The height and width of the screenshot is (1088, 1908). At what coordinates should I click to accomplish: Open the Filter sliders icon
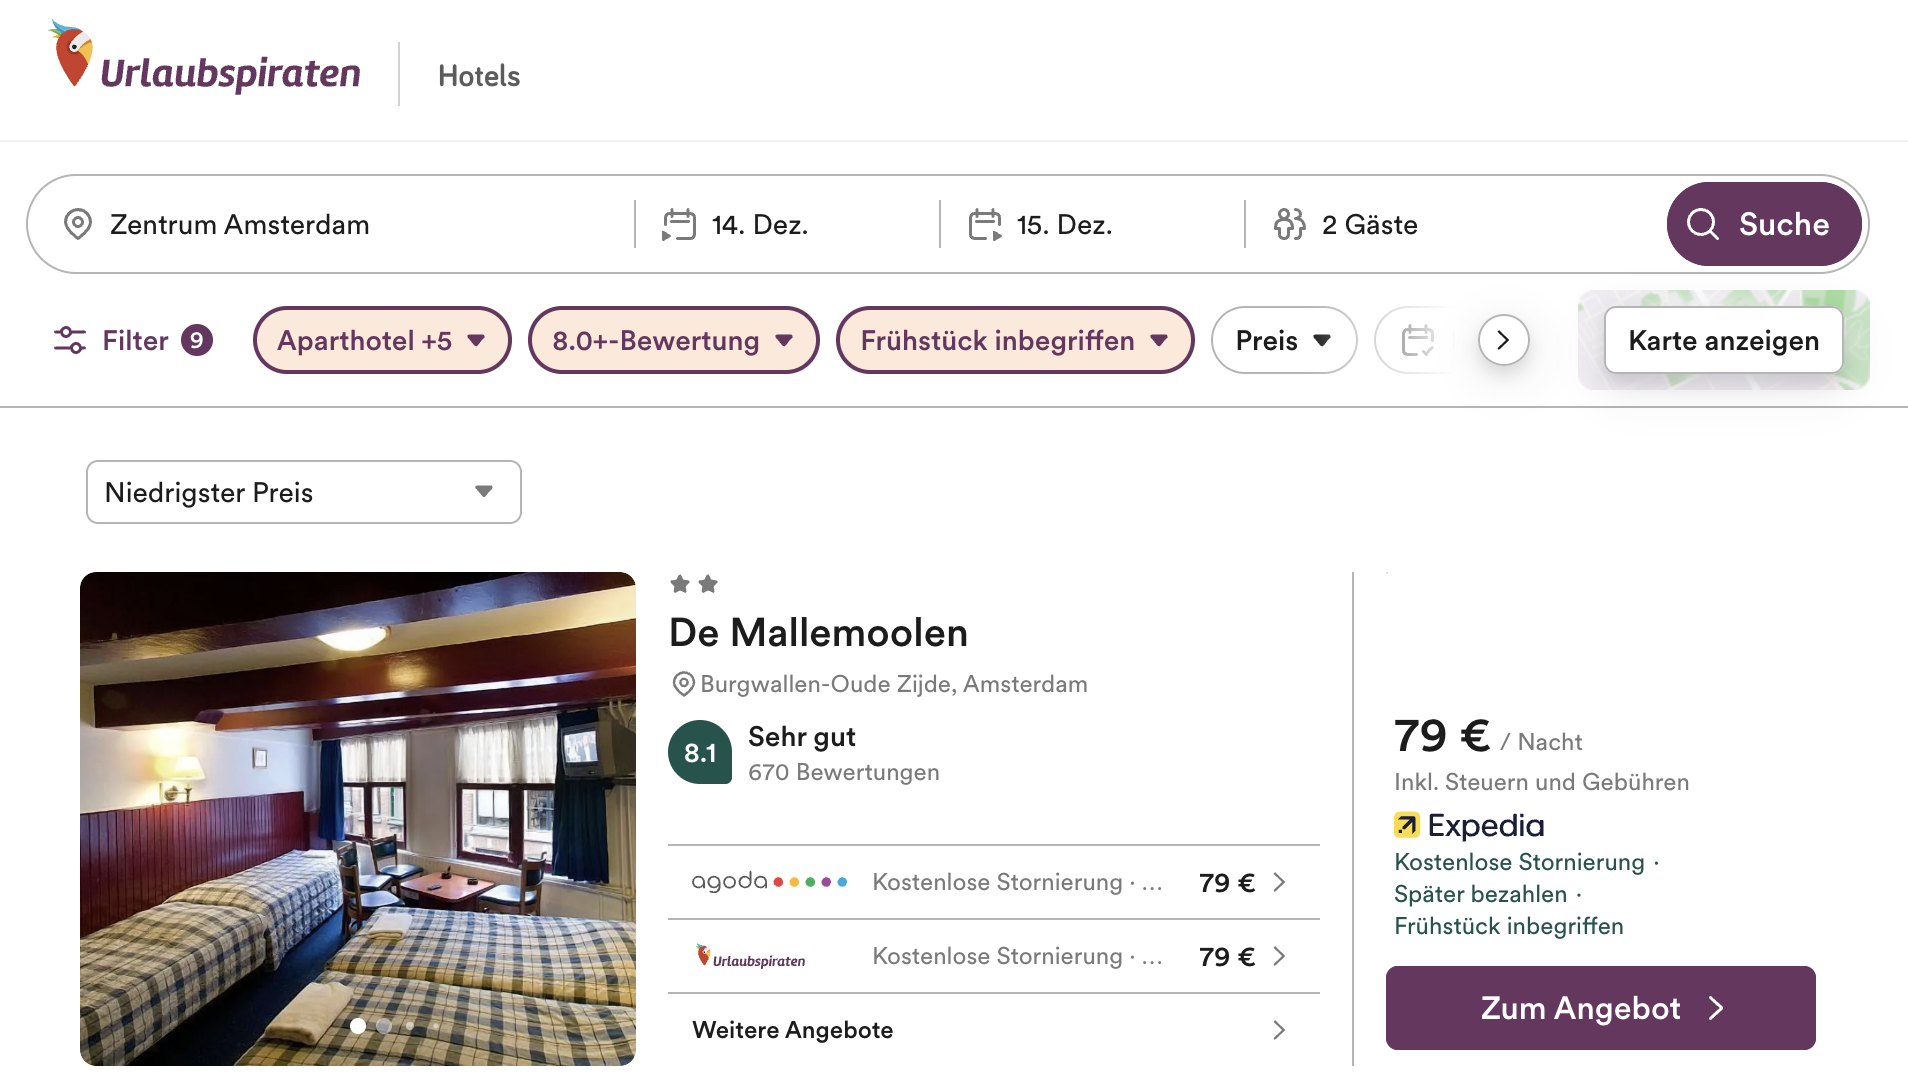(70, 341)
